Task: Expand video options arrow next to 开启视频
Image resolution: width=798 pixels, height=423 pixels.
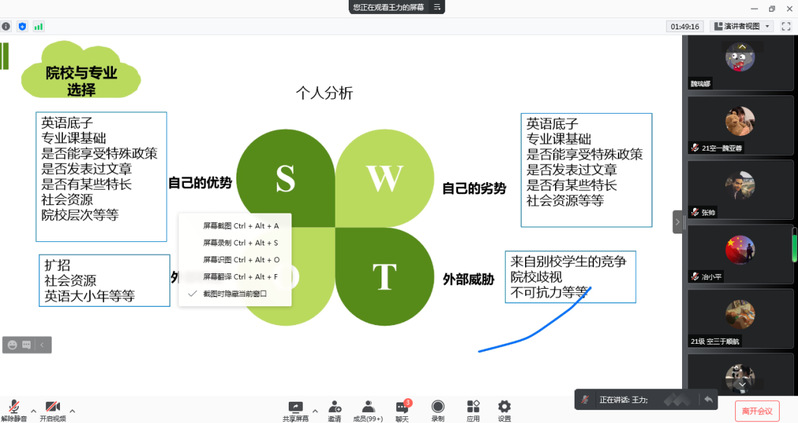Action: click(72, 410)
